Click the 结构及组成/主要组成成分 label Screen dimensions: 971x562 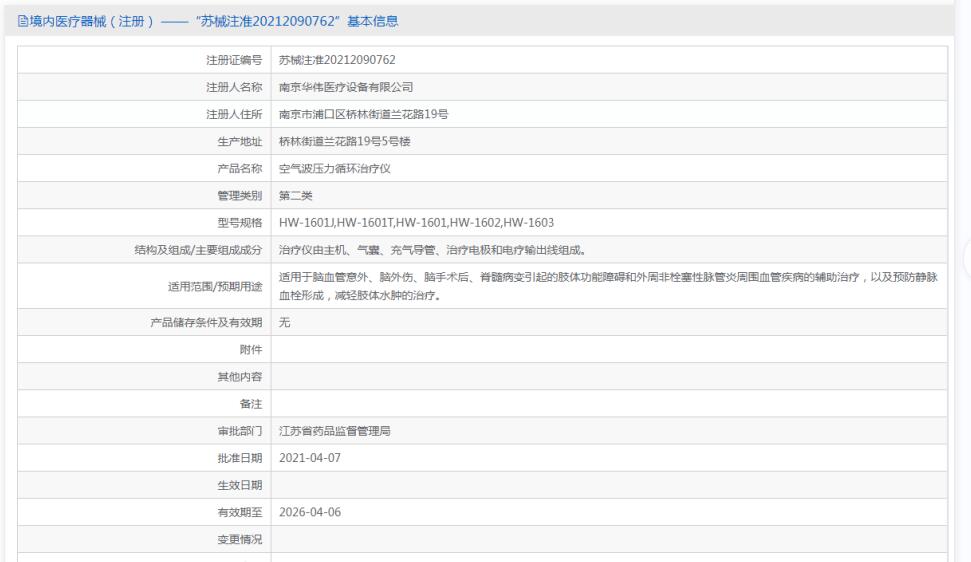point(198,250)
